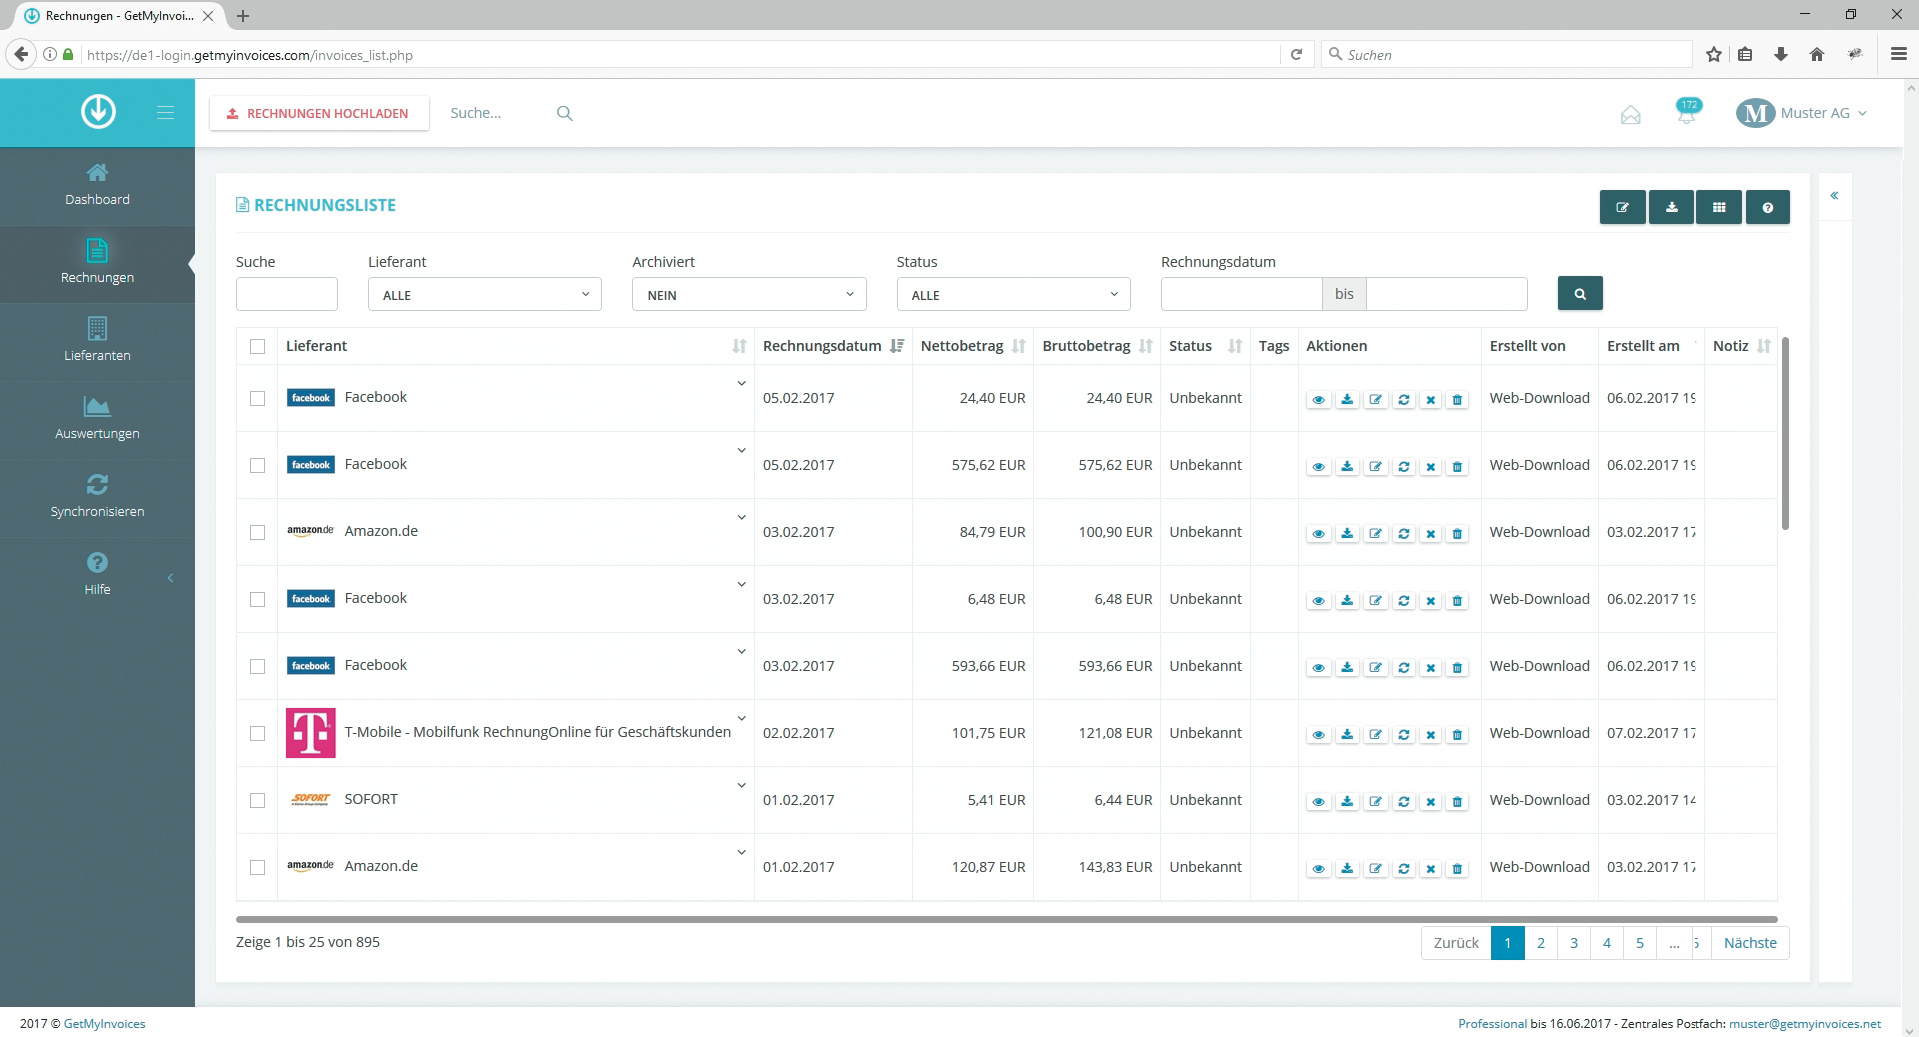
Task: Open the inbox envelope icon in header
Action: tap(1630, 115)
